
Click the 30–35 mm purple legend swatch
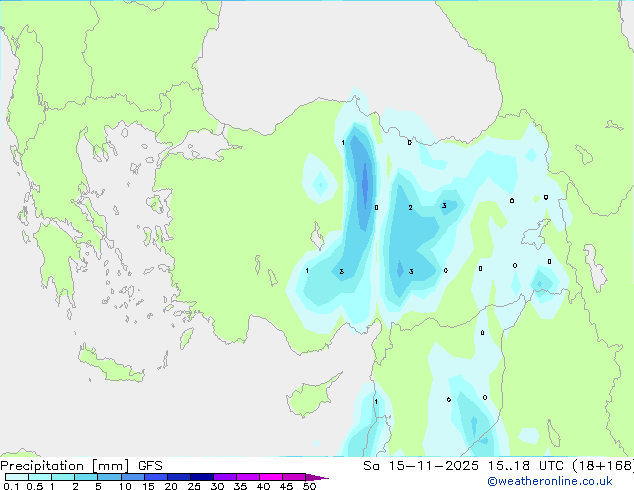coord(224,477)
